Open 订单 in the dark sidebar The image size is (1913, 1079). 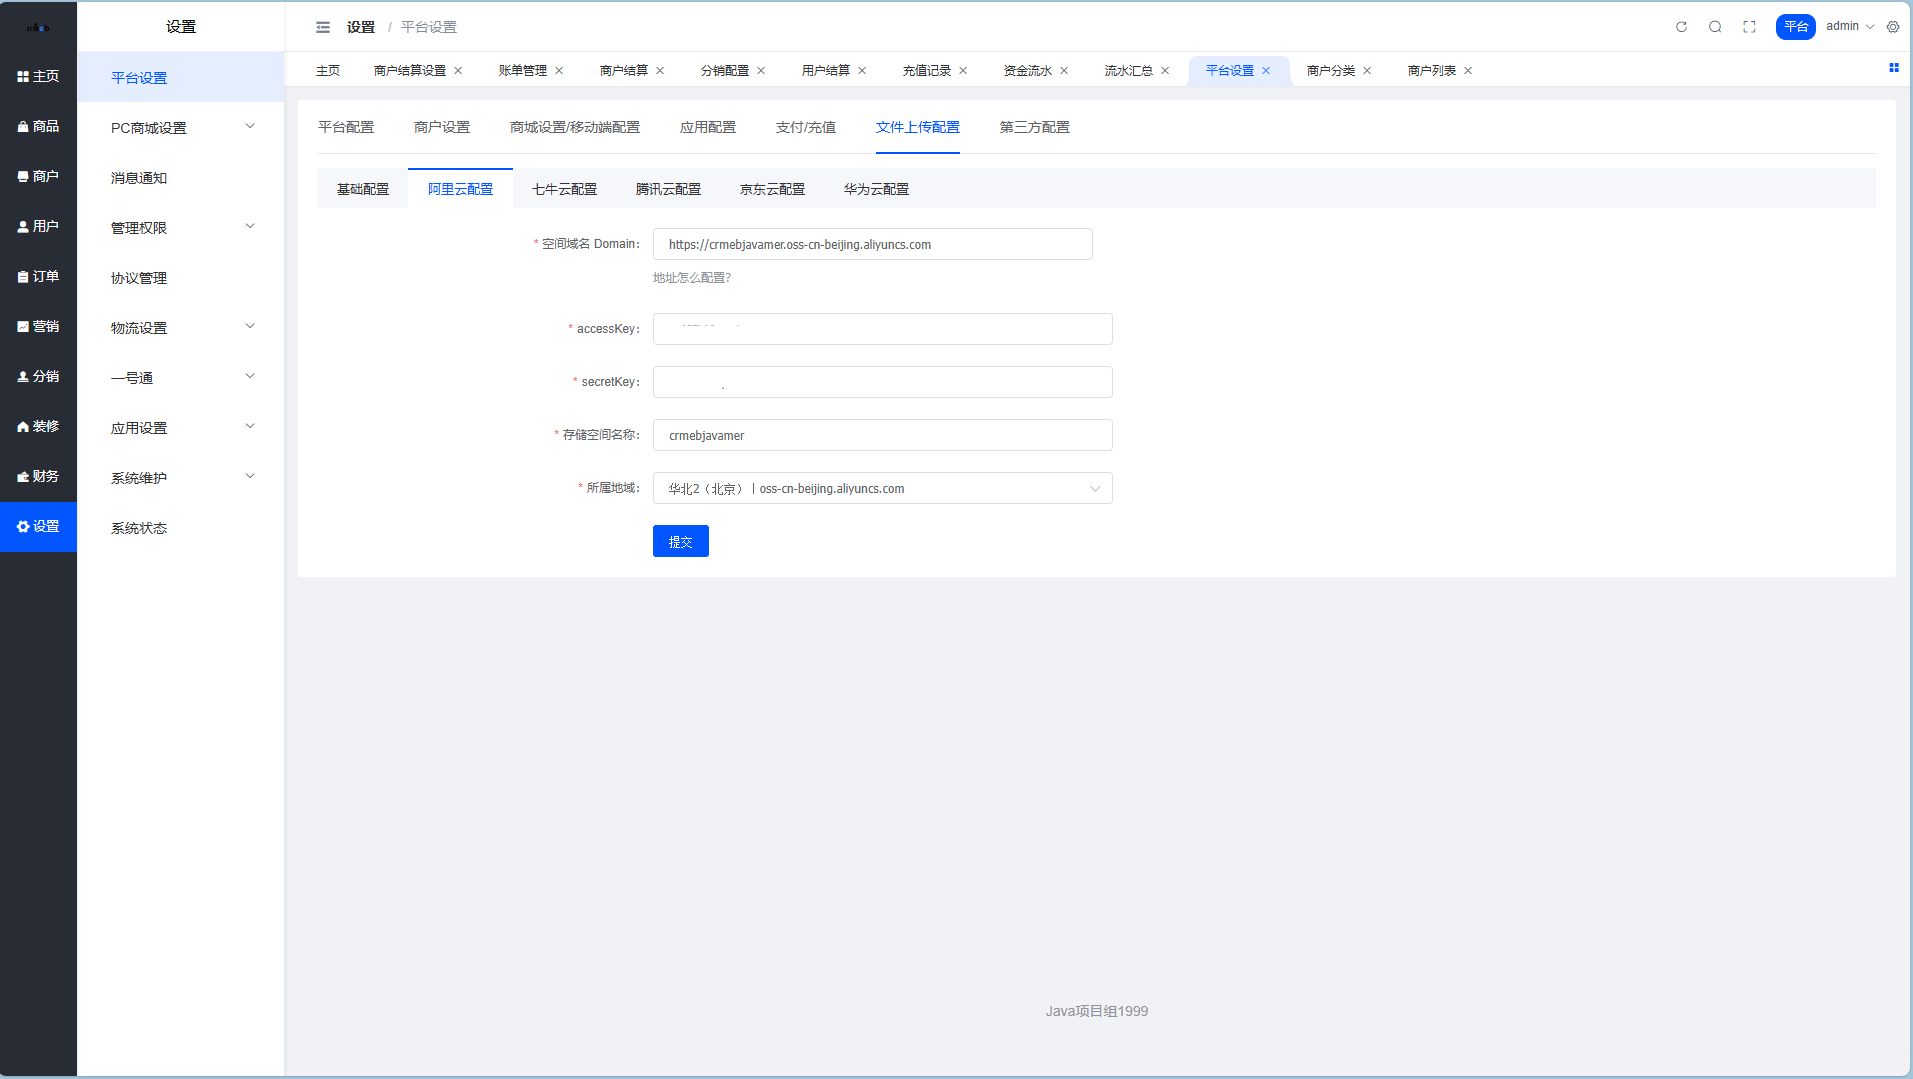coord(38,276)
